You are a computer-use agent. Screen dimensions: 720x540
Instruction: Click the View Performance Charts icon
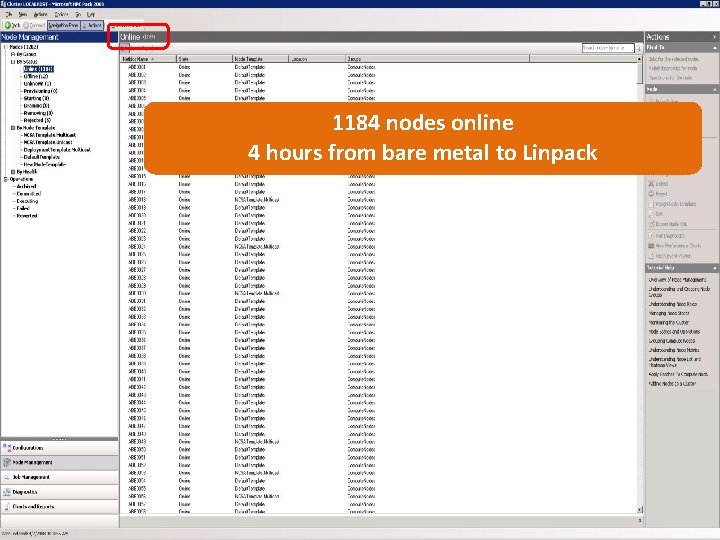point(651,246)
